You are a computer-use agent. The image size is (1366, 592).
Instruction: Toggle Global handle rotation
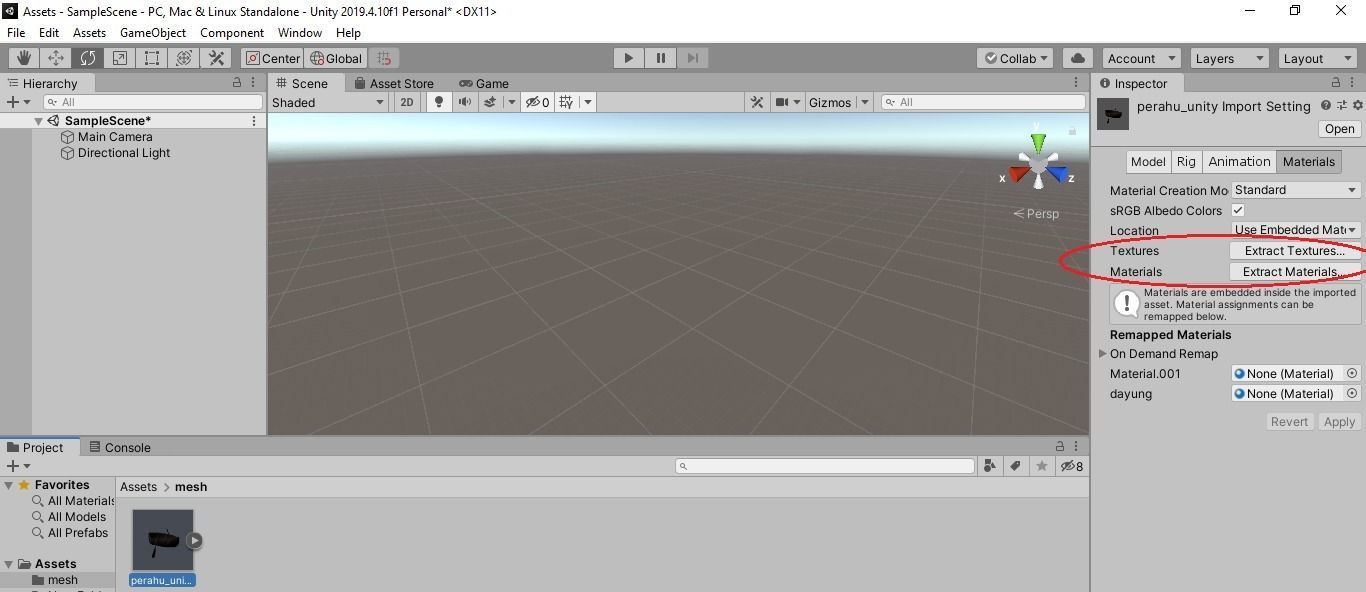pos(336,58)
